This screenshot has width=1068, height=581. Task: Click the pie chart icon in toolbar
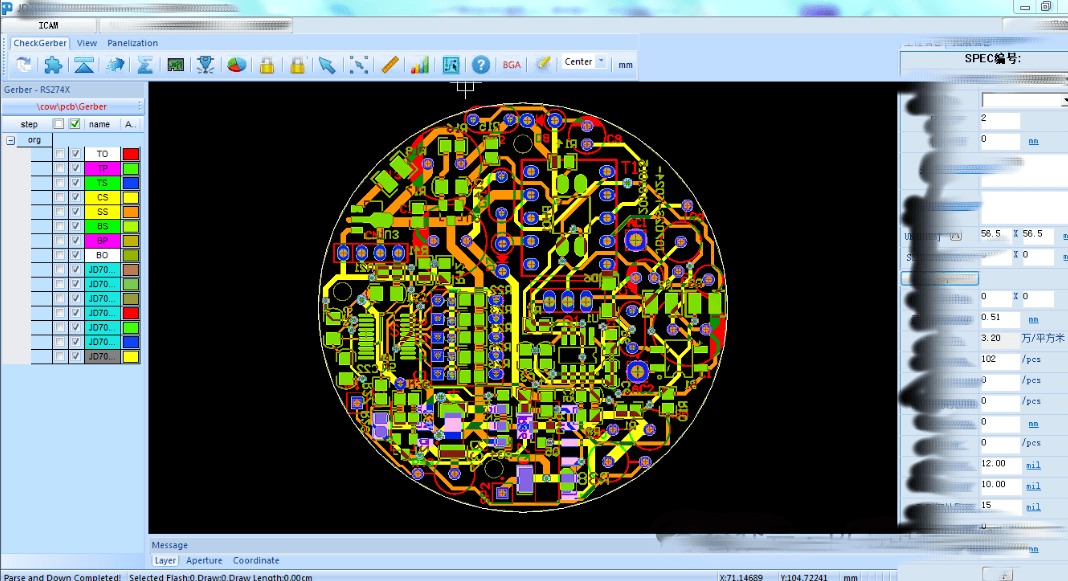click(x=236, y=65)
